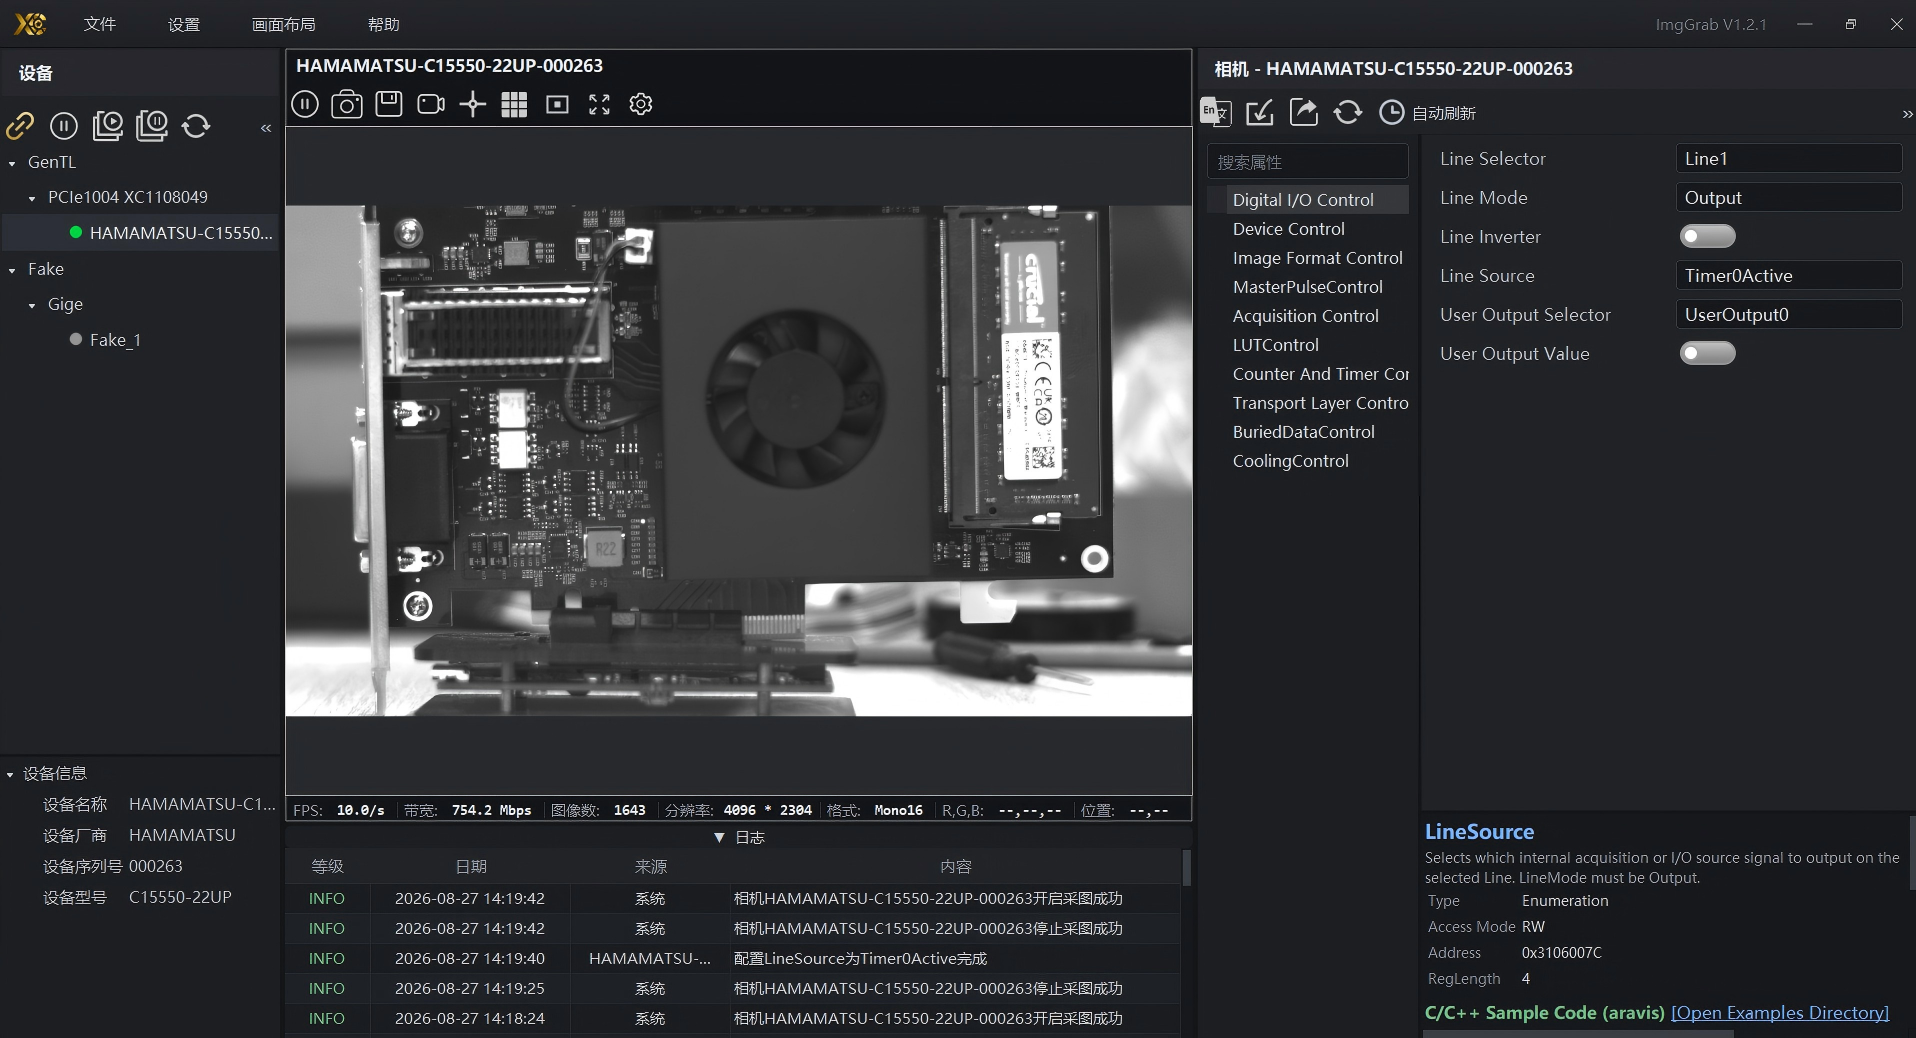
Task: Click the ImgGrab application logo
Action: click(30, 24)
